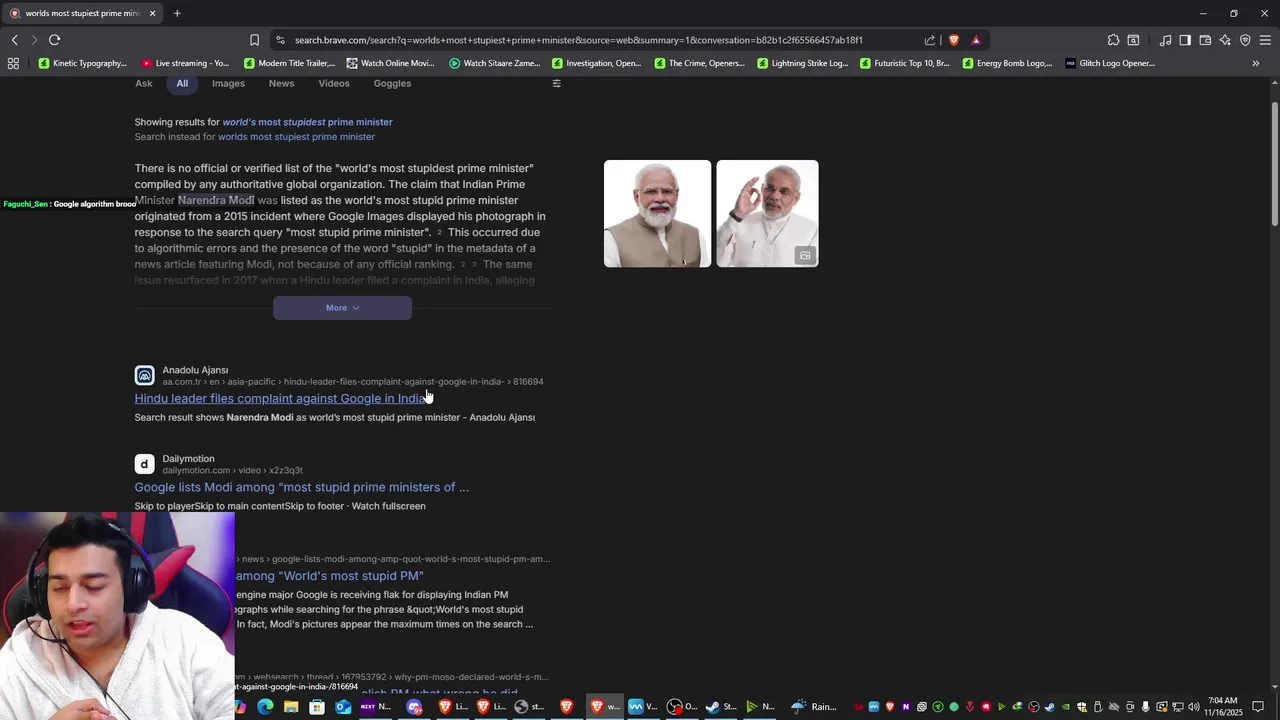Click the Dailymotion site favicon
The width and height of the screenshot is (1280, 720).
(x=145, y=464)
